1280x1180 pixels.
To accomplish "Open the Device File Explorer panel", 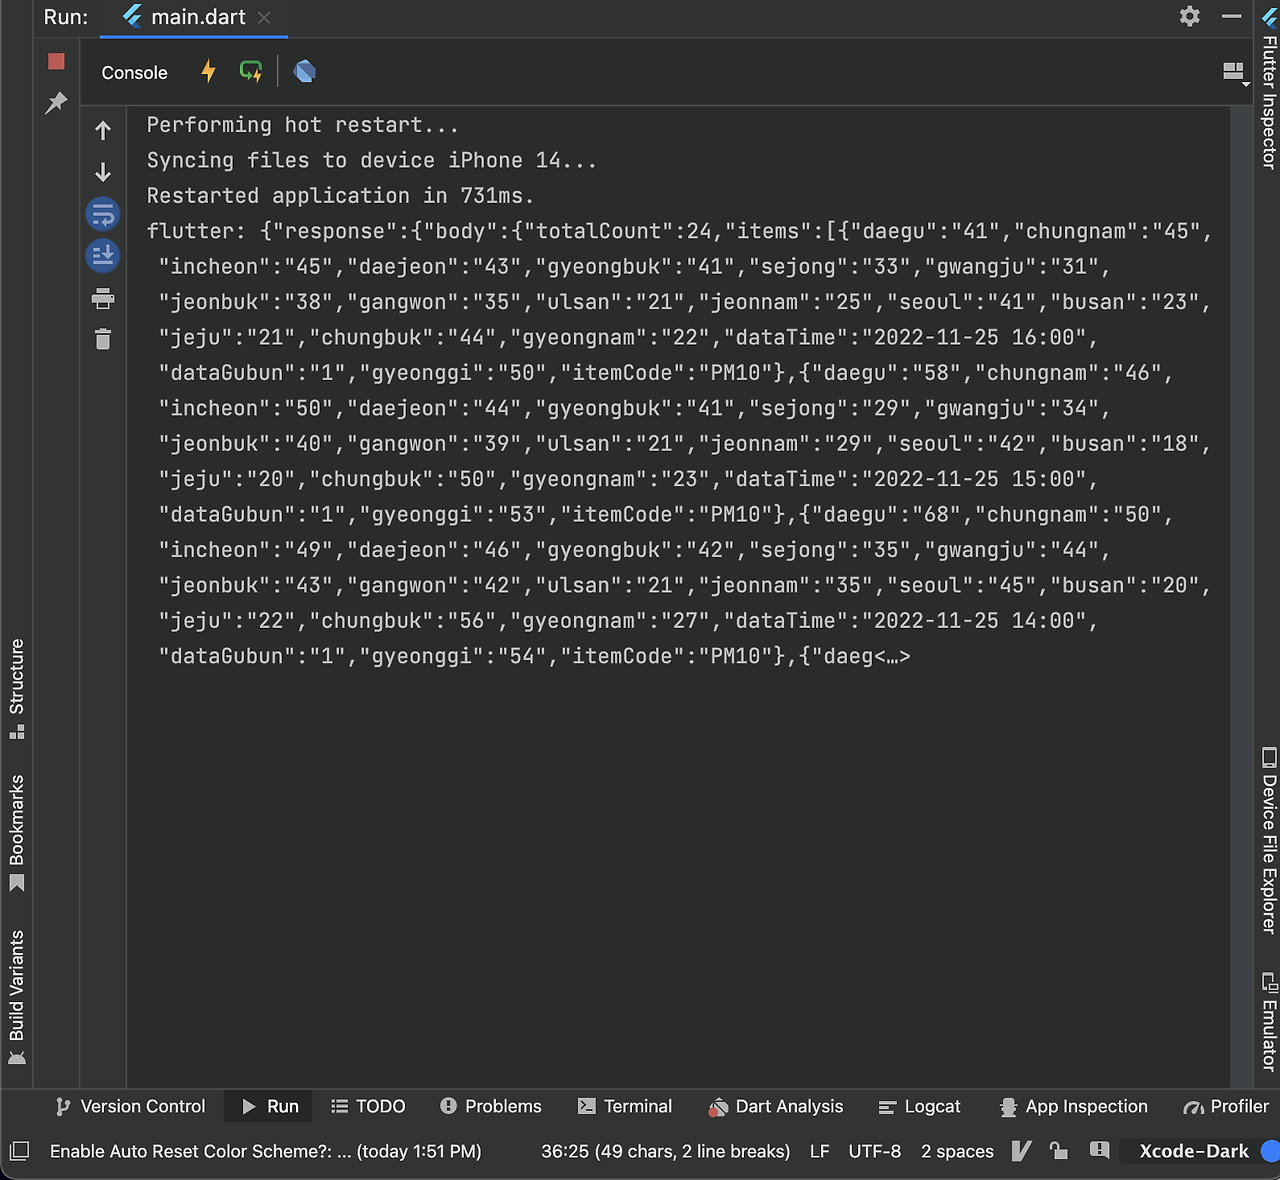I will [x=1269, y=840].
